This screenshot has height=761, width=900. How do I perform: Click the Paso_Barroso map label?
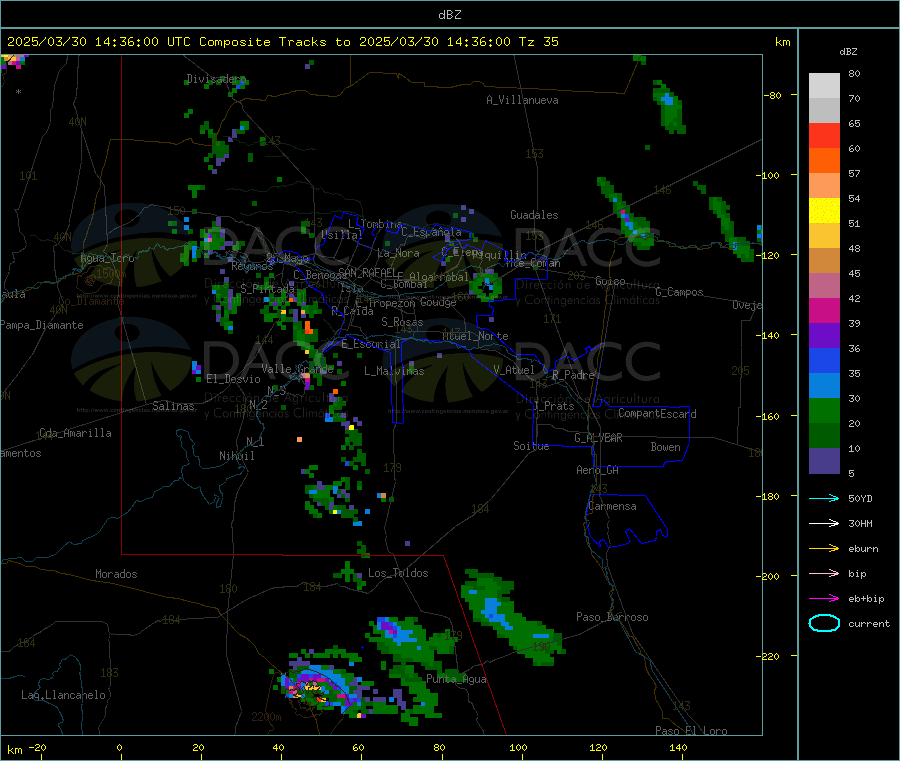tap(612, 617)
